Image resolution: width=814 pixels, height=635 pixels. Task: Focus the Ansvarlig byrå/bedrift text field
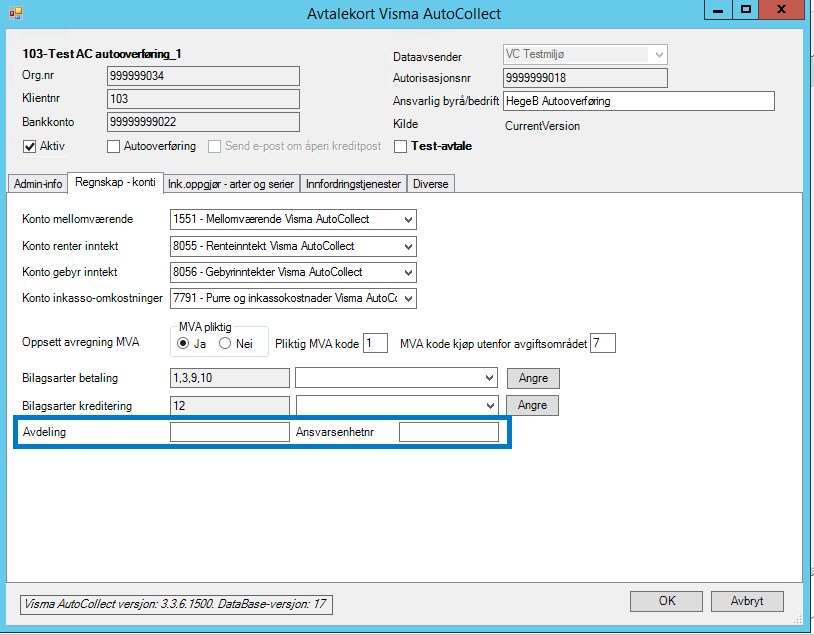pyautogui.click(x=639, y=101)
